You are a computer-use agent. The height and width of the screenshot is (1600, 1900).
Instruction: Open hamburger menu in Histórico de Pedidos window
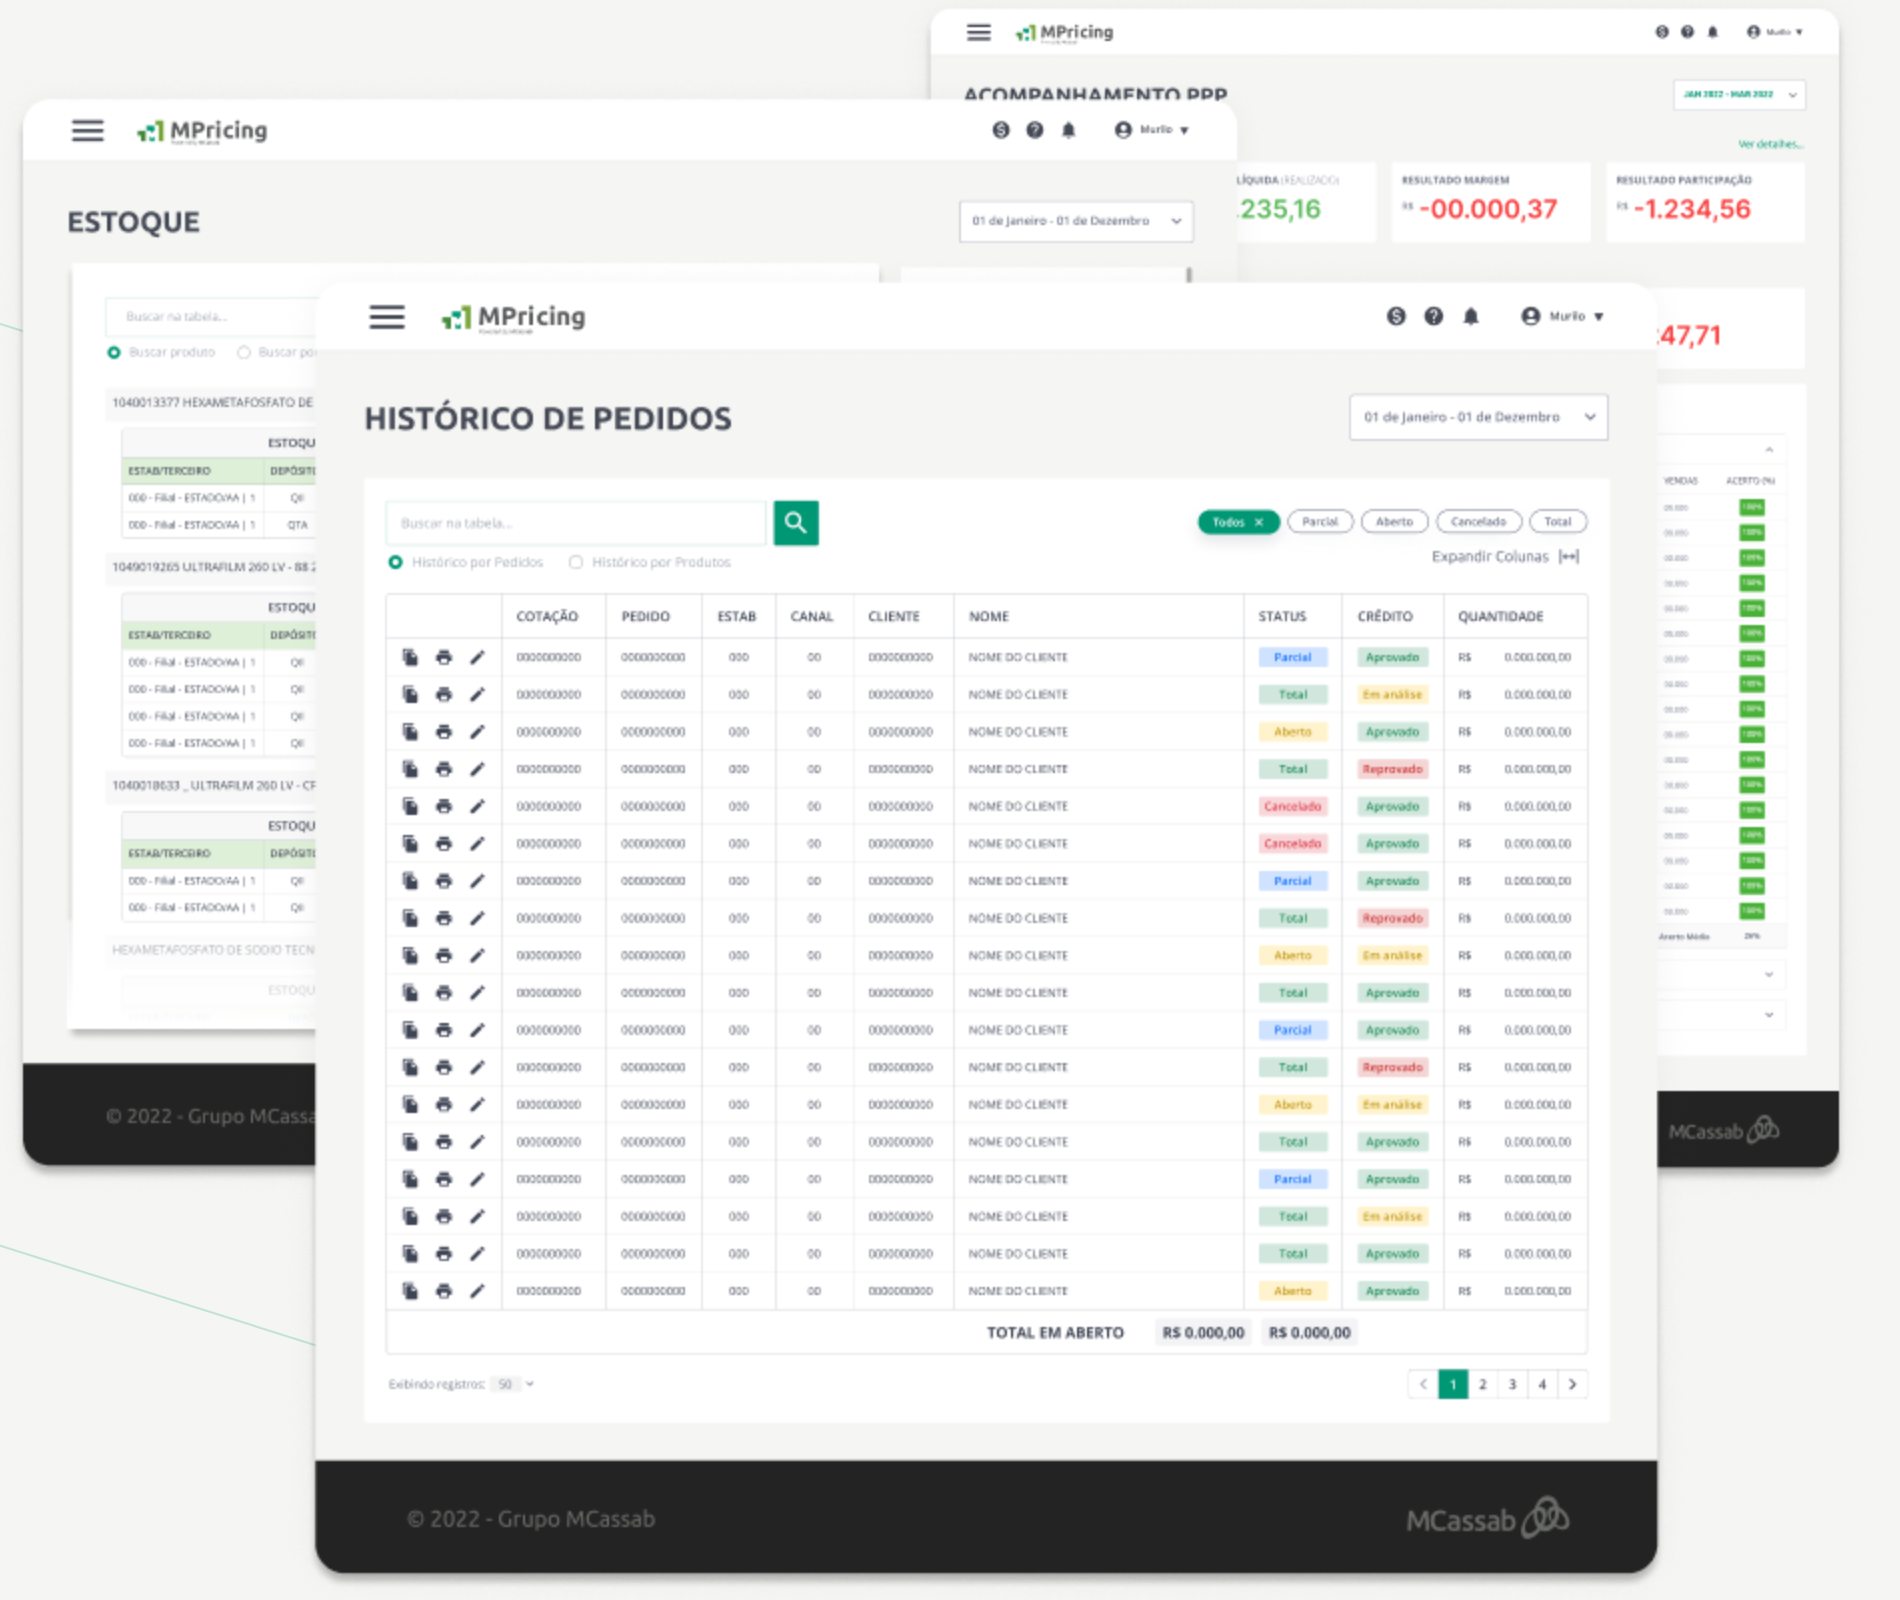(387, 317)
